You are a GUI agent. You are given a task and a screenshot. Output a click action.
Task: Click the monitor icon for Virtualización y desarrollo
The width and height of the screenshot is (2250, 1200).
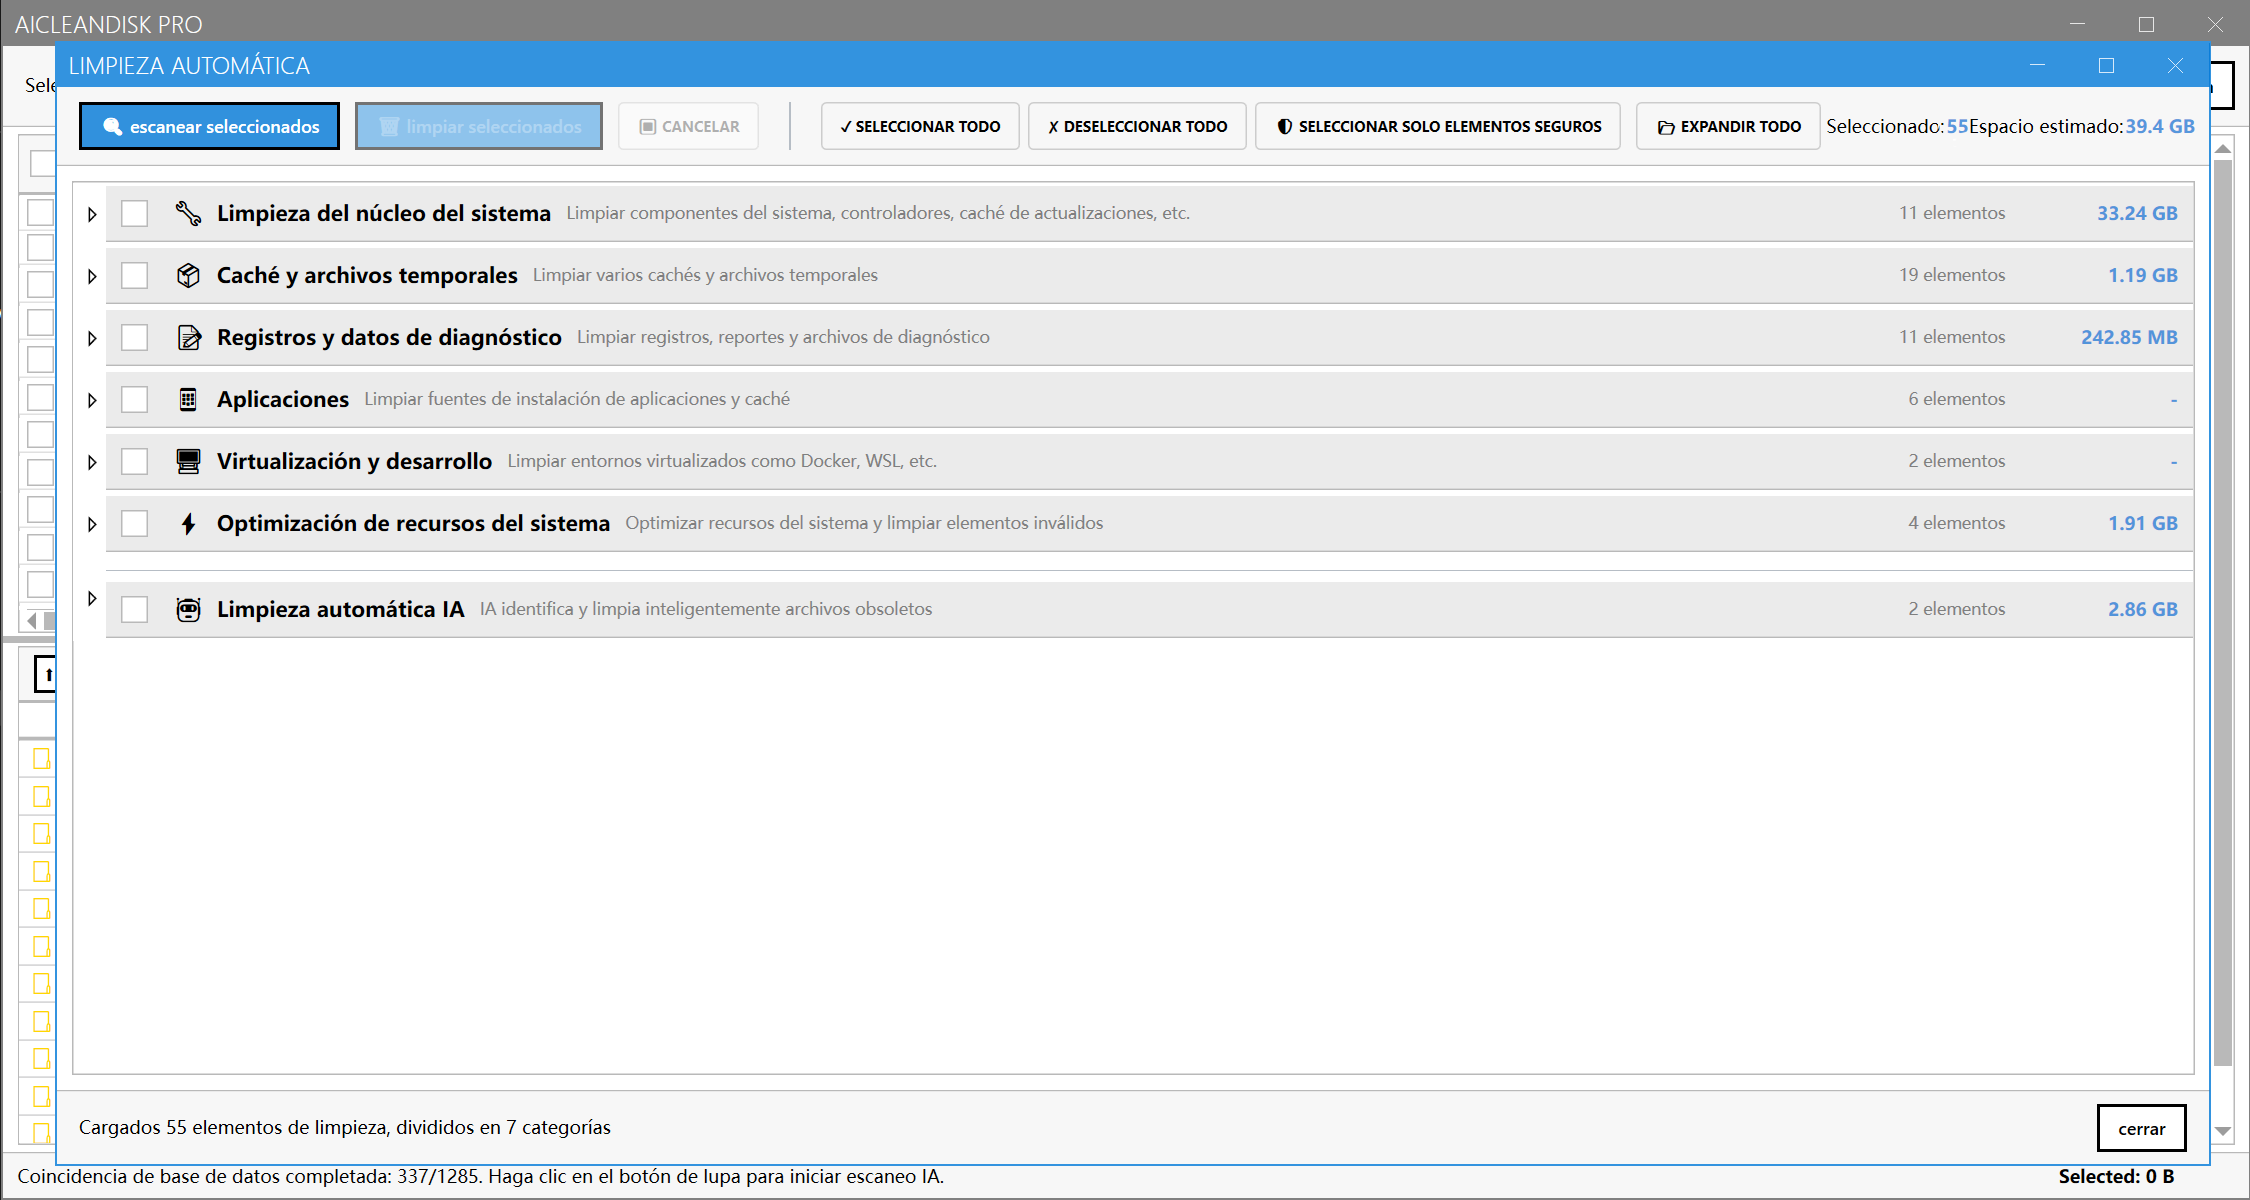point(189,461)
